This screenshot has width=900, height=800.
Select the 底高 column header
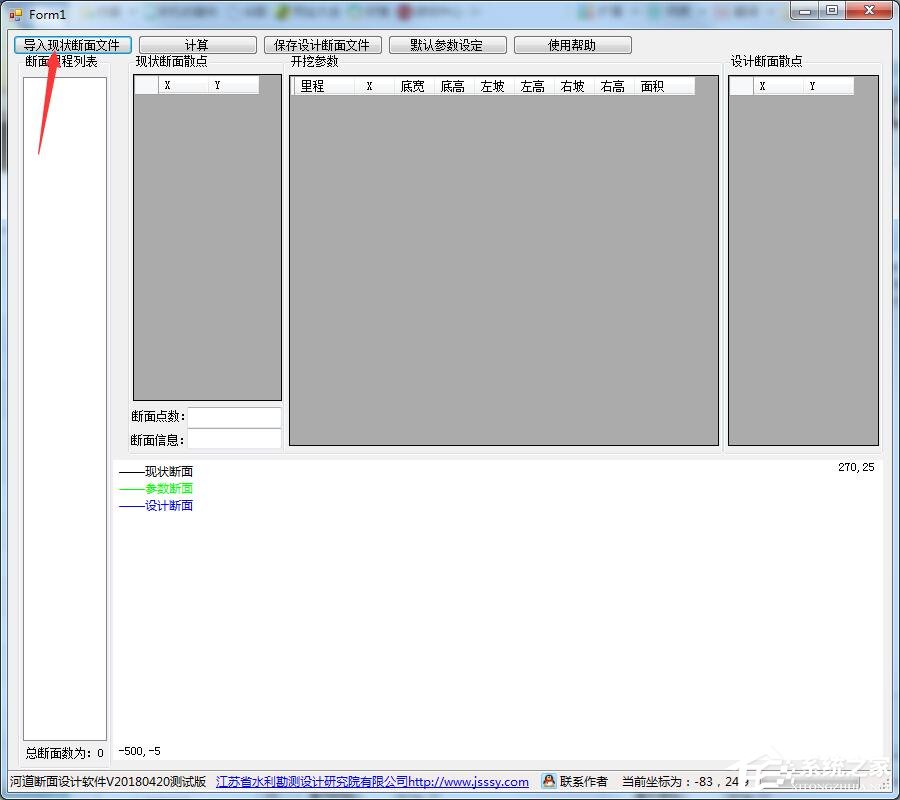click(x=454, y=86)
